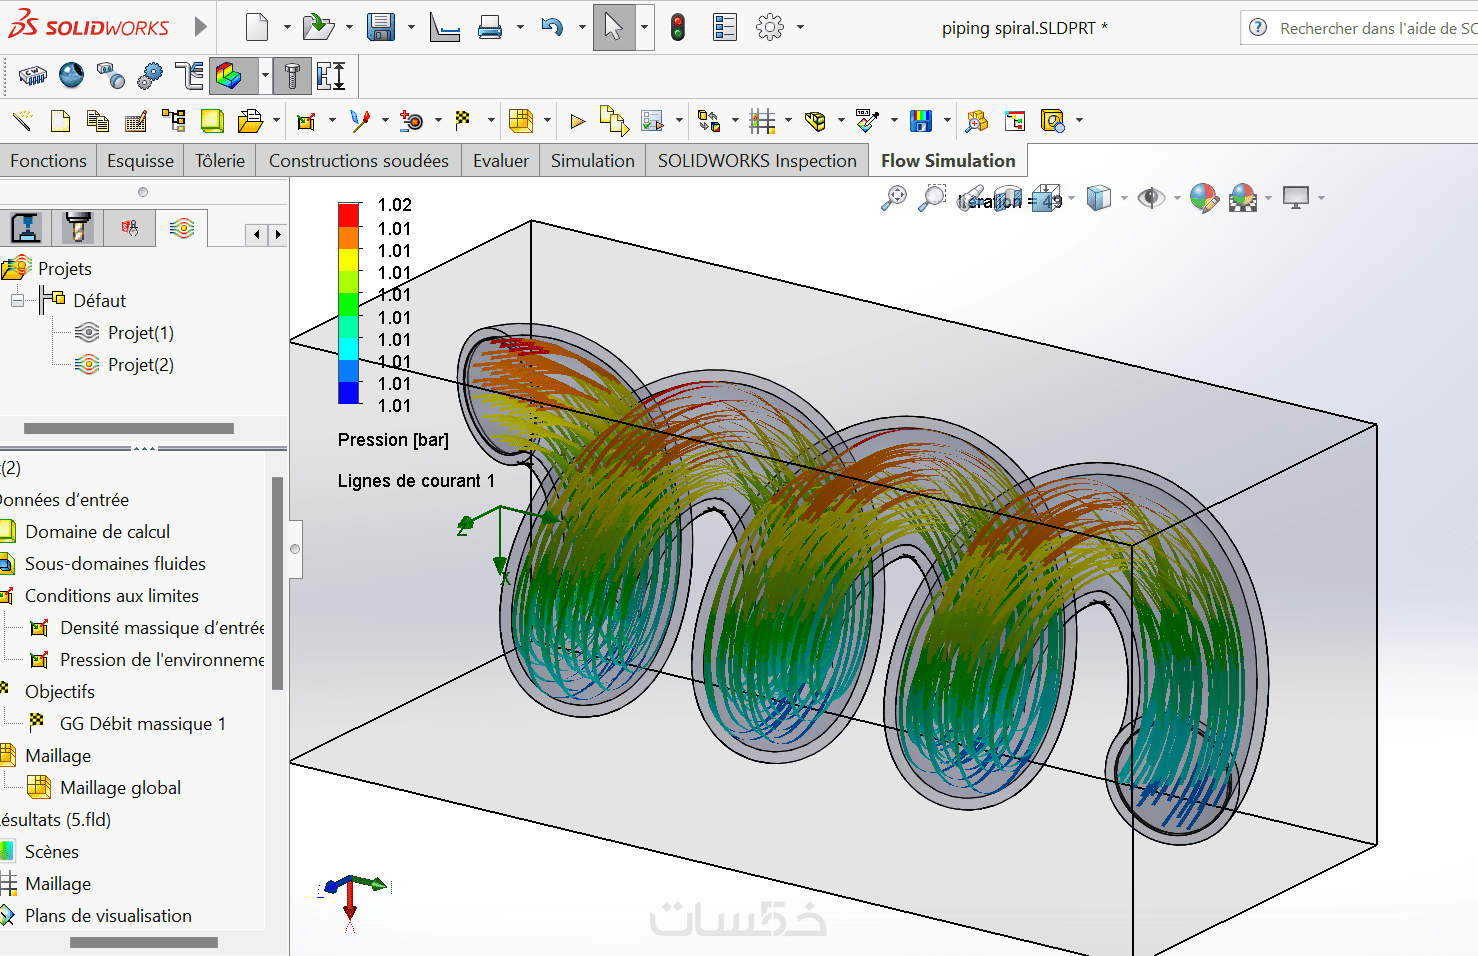Open the Display Style cube dropdown
The height and width of the screenshot is (956, 1478).
pos(1124,198)
